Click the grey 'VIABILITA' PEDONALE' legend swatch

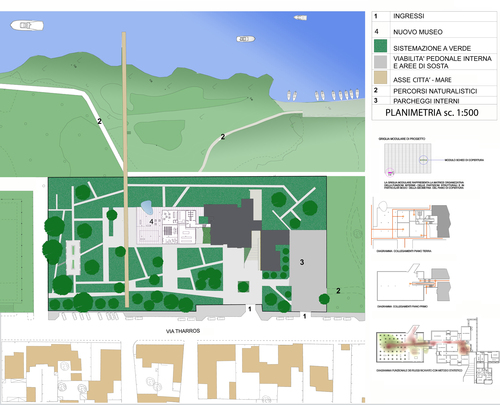point(380,62)
